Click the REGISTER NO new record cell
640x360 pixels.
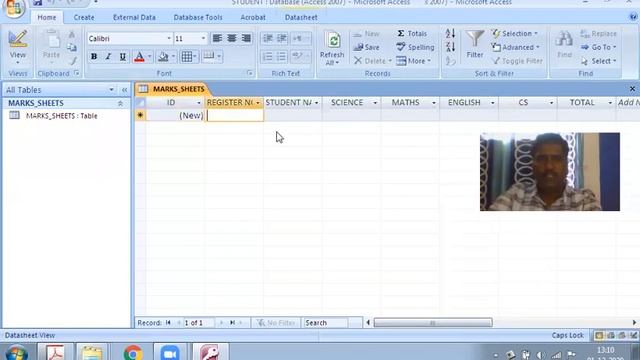(235, 116)
